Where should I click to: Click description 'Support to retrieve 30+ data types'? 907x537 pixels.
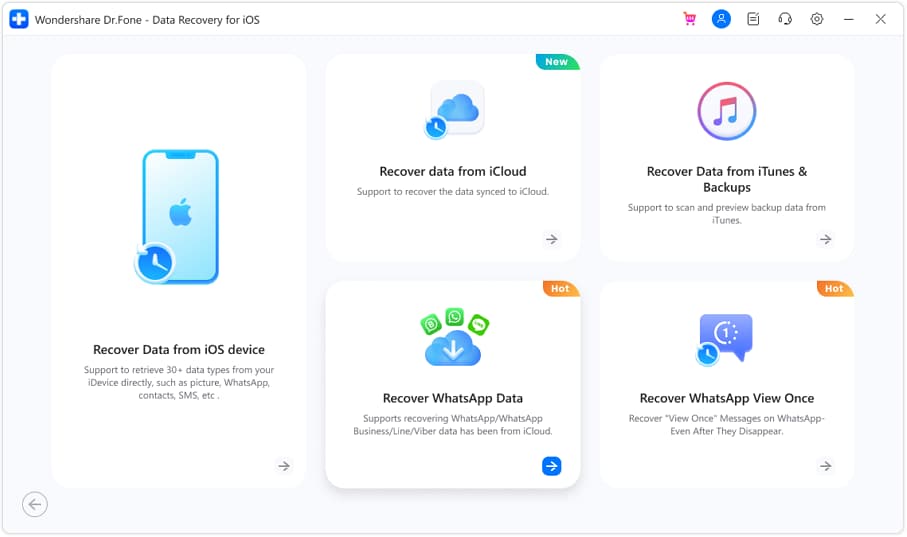point(179,382)
